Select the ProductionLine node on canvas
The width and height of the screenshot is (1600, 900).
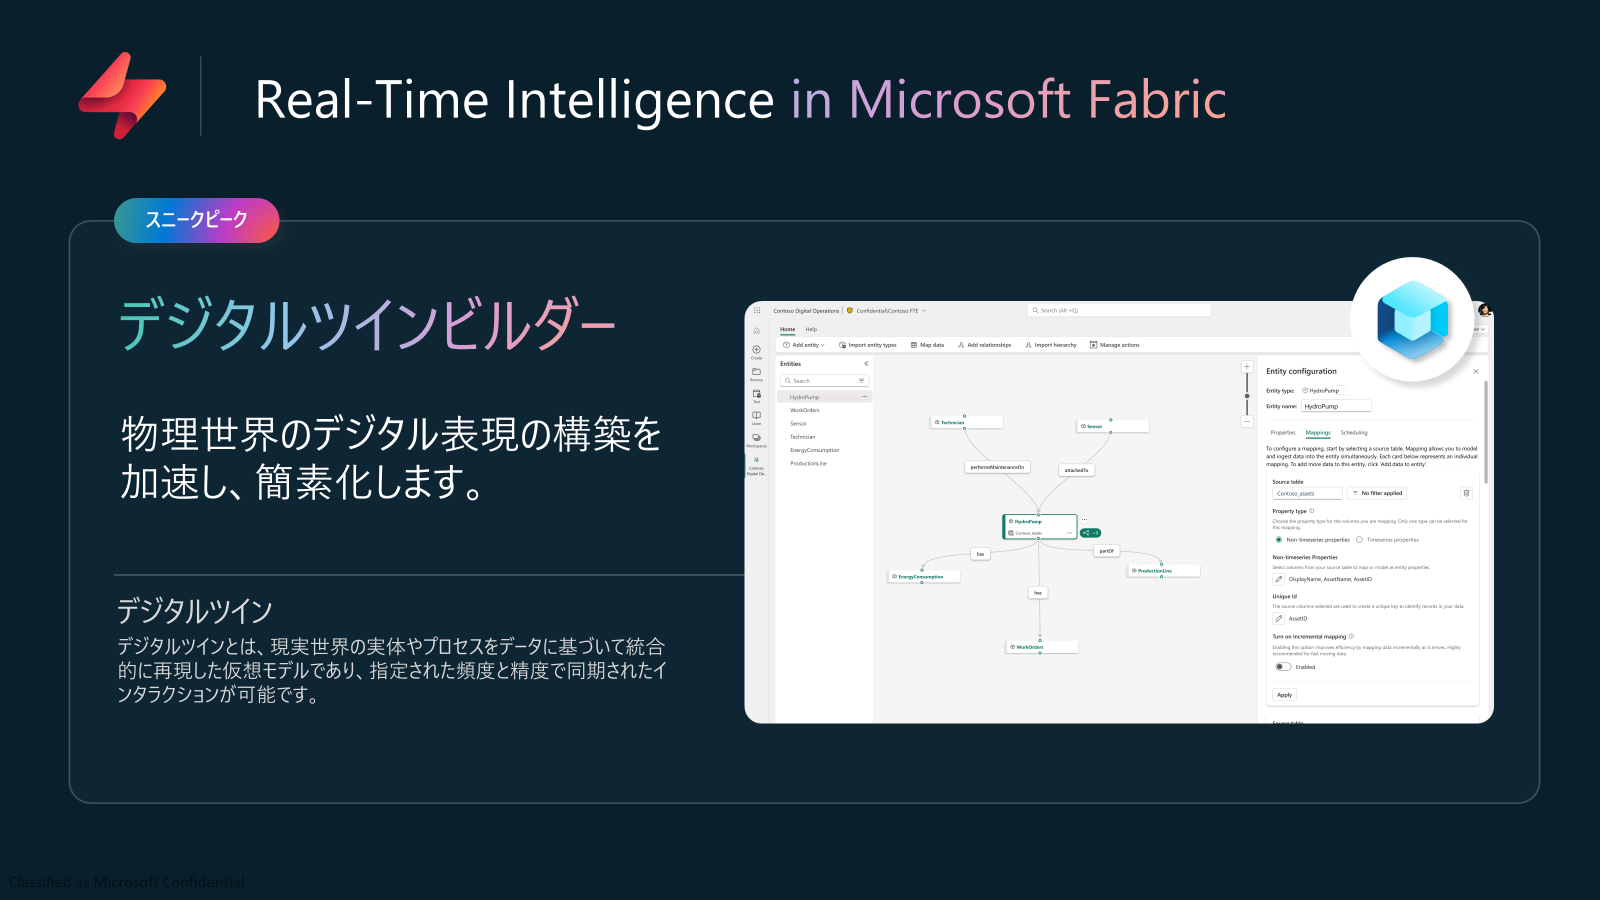pyautogui.click(x=1163, y=571)
